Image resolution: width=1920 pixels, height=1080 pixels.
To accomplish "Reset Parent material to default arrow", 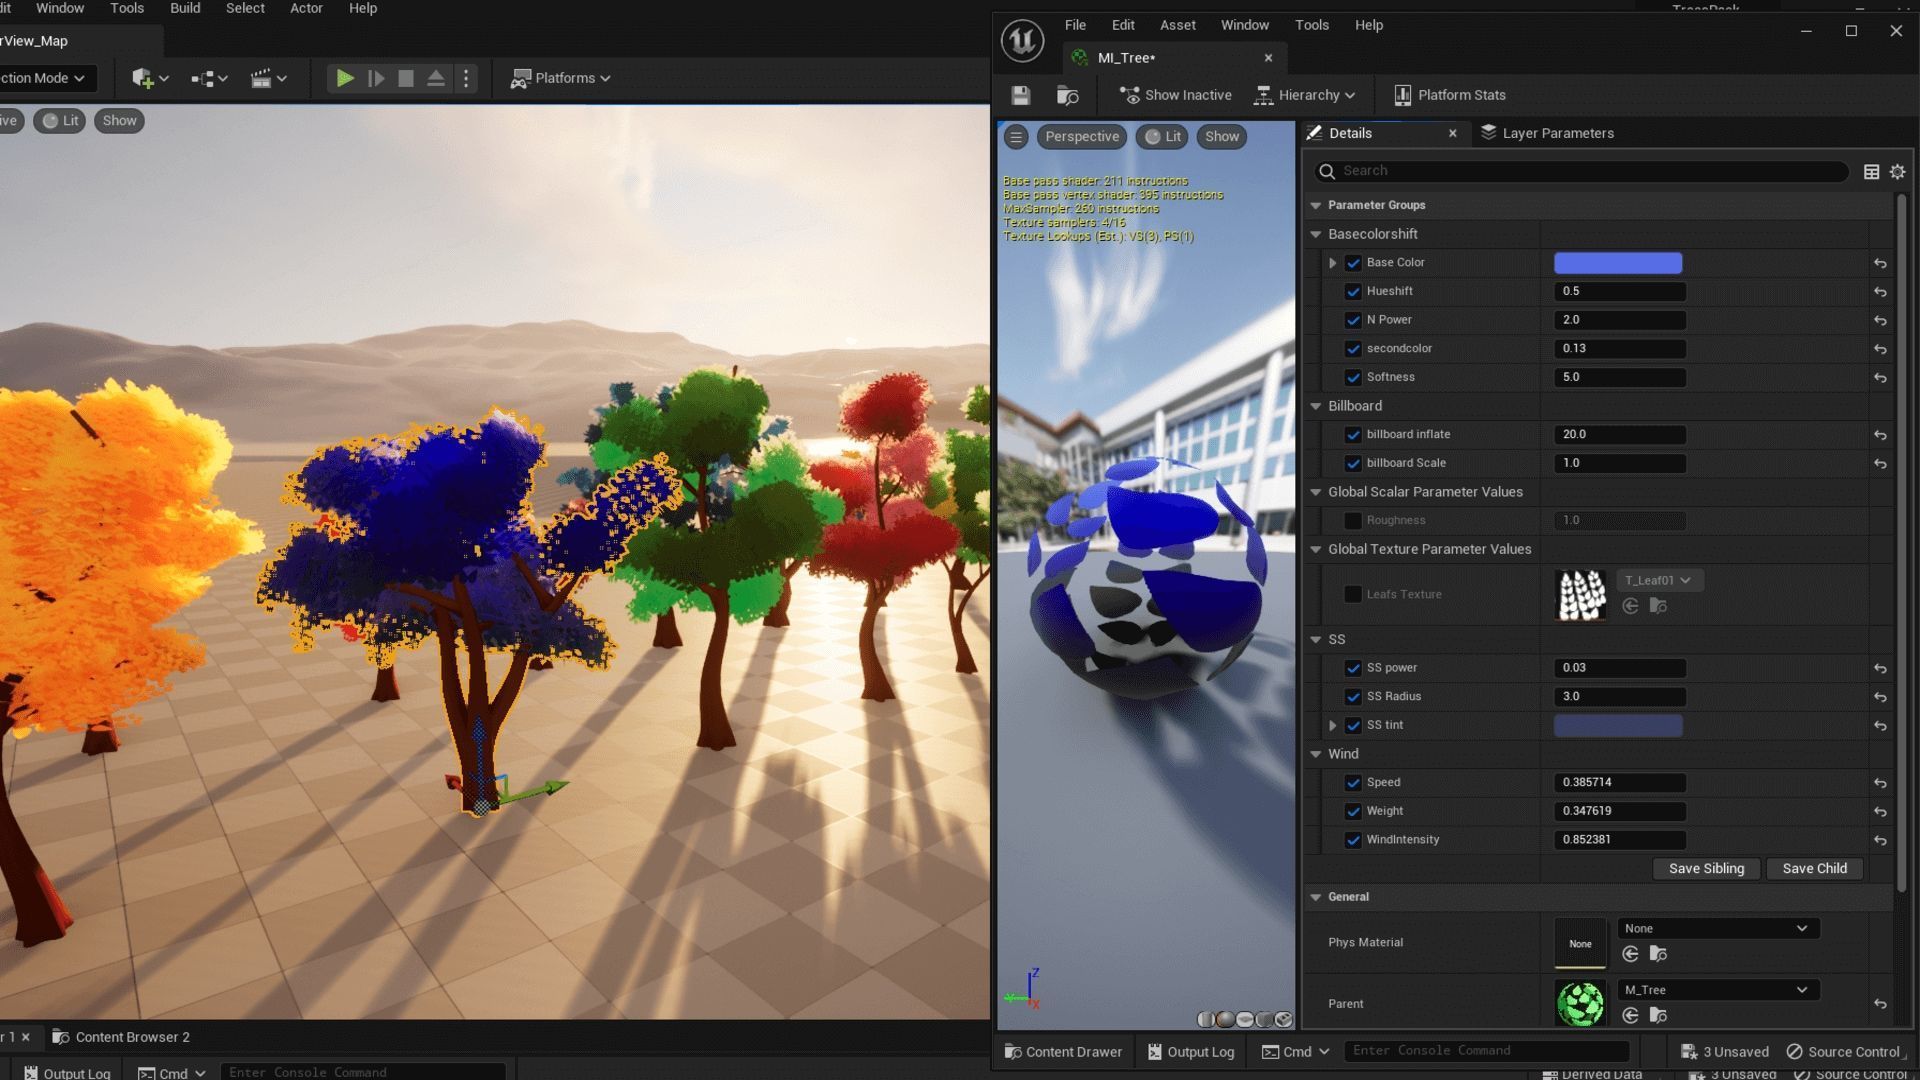I will point(1880,1003).
